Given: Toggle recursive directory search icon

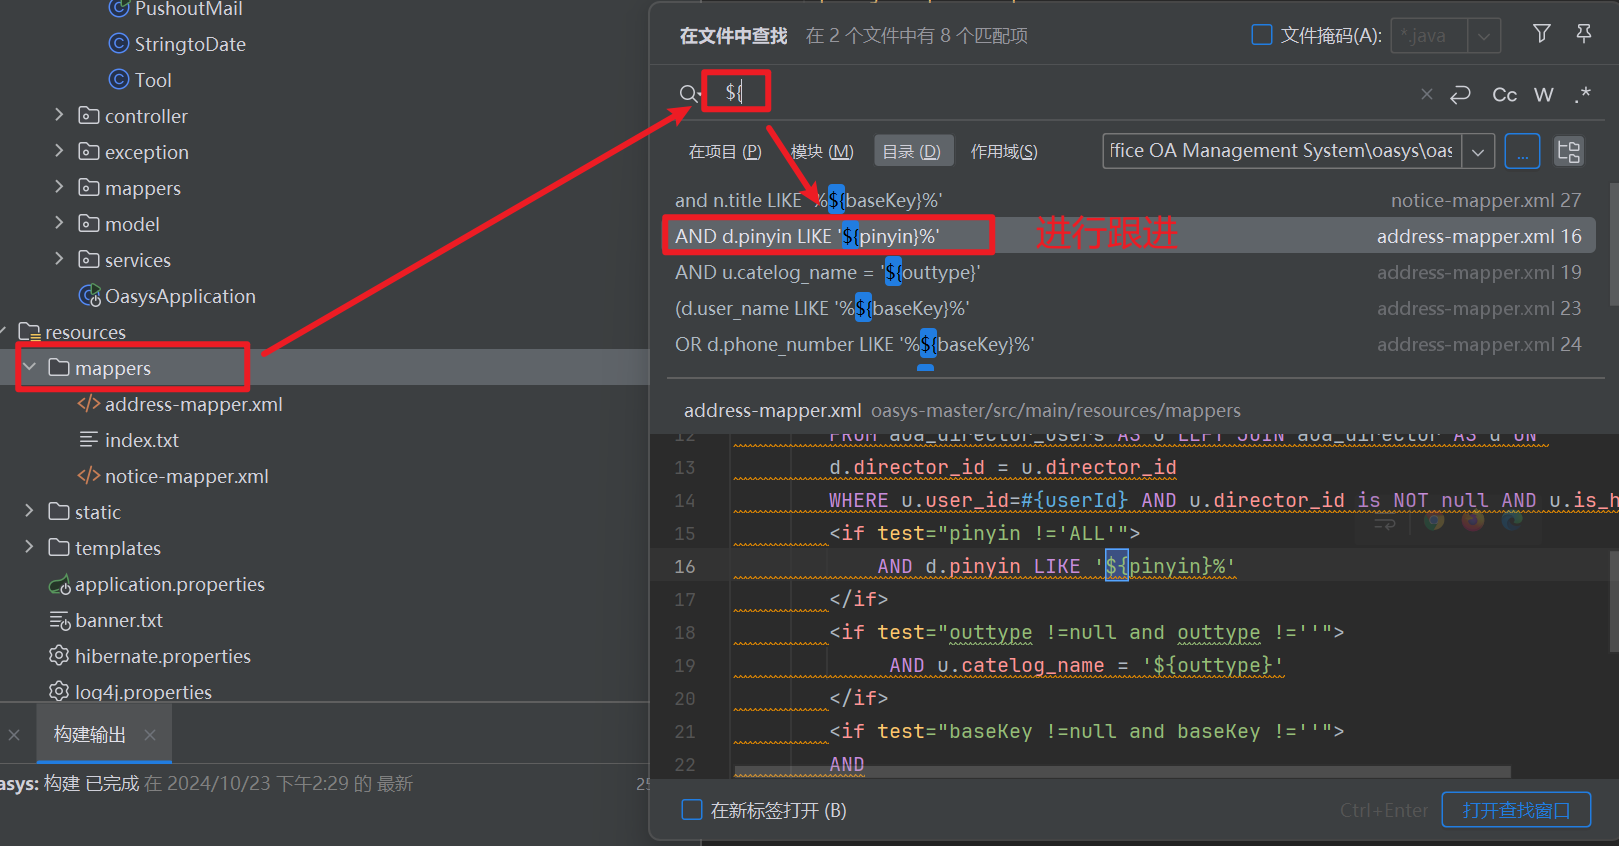Looking at the screenshot, I should point(1569,151).
